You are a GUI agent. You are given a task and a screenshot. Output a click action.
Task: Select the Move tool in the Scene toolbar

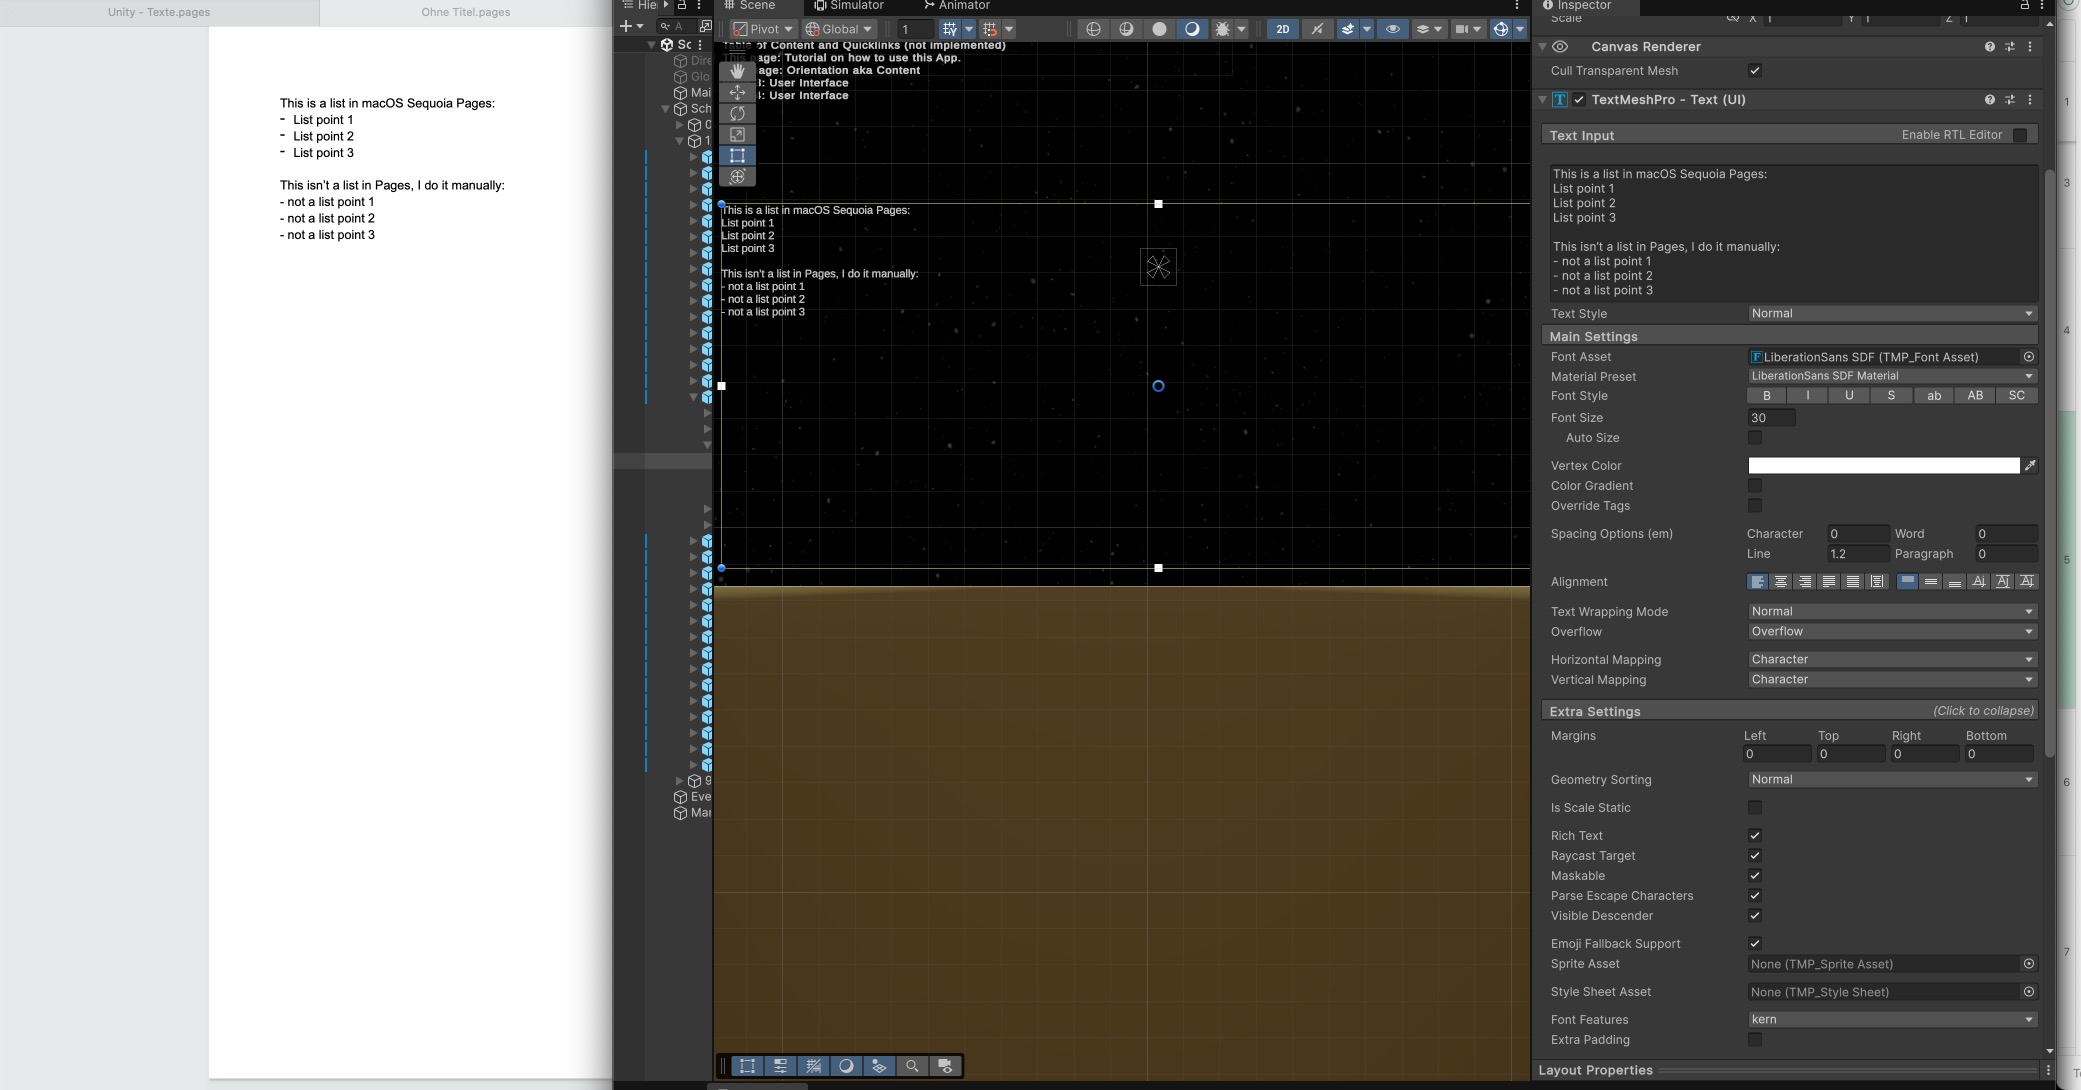738,93
